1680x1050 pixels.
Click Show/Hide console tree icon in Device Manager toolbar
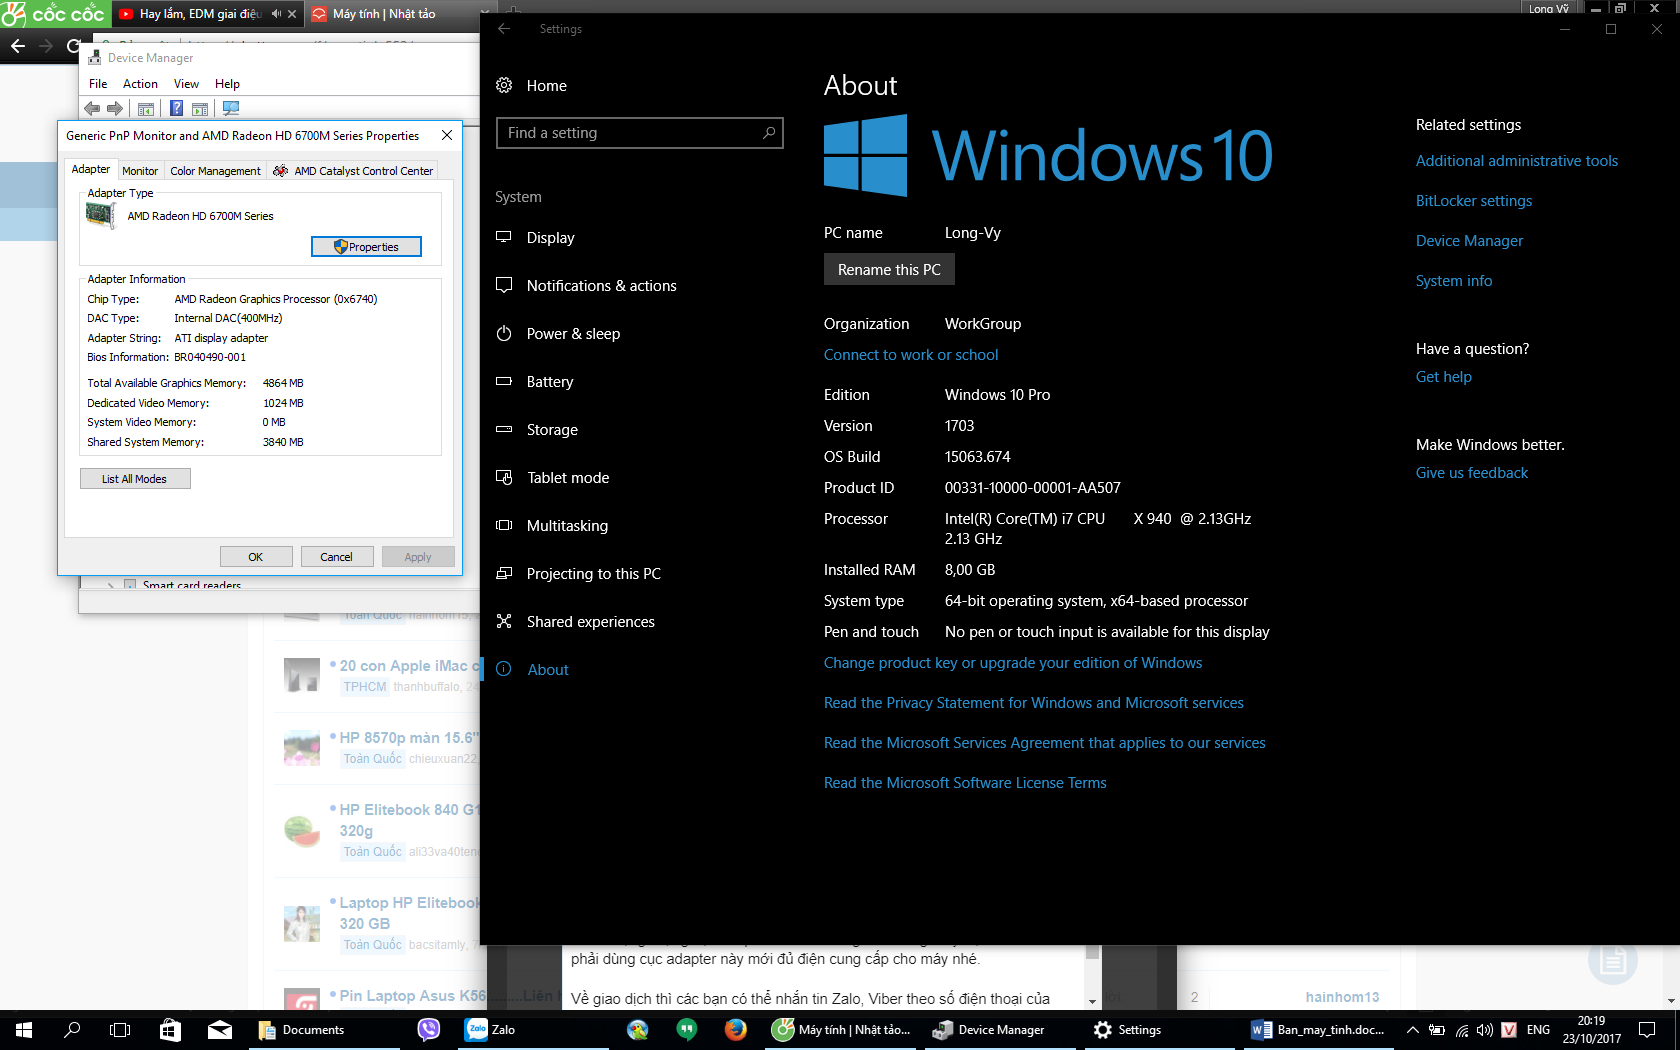tap(146, 109)
